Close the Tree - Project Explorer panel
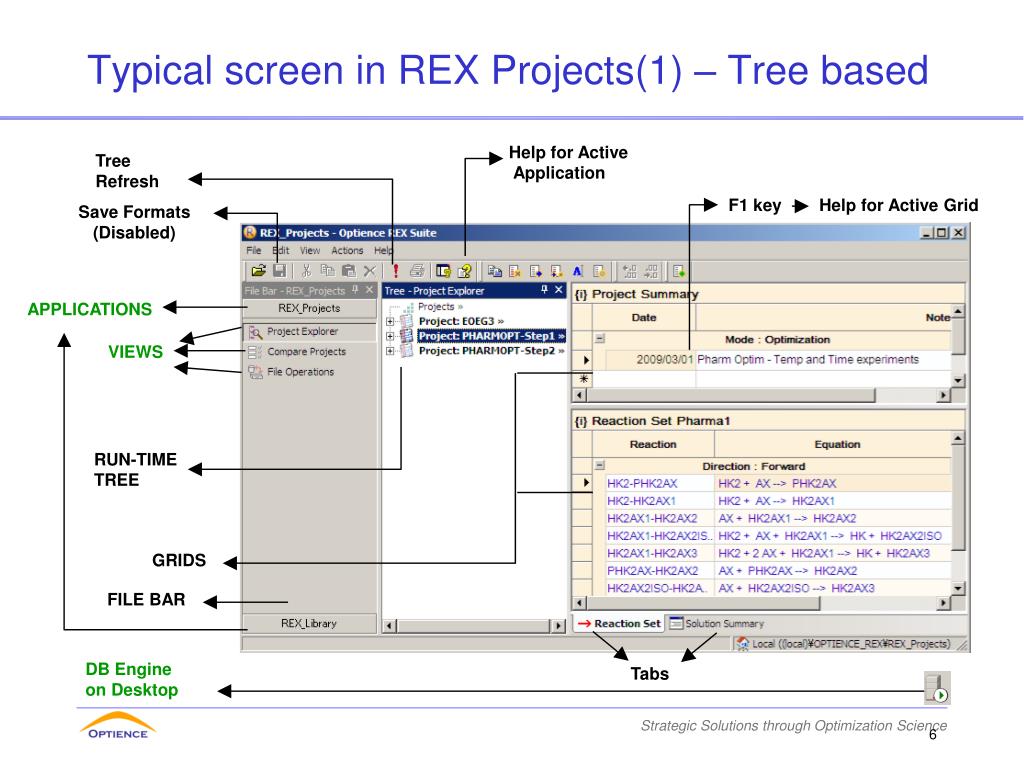 click(x=559, y=289)
